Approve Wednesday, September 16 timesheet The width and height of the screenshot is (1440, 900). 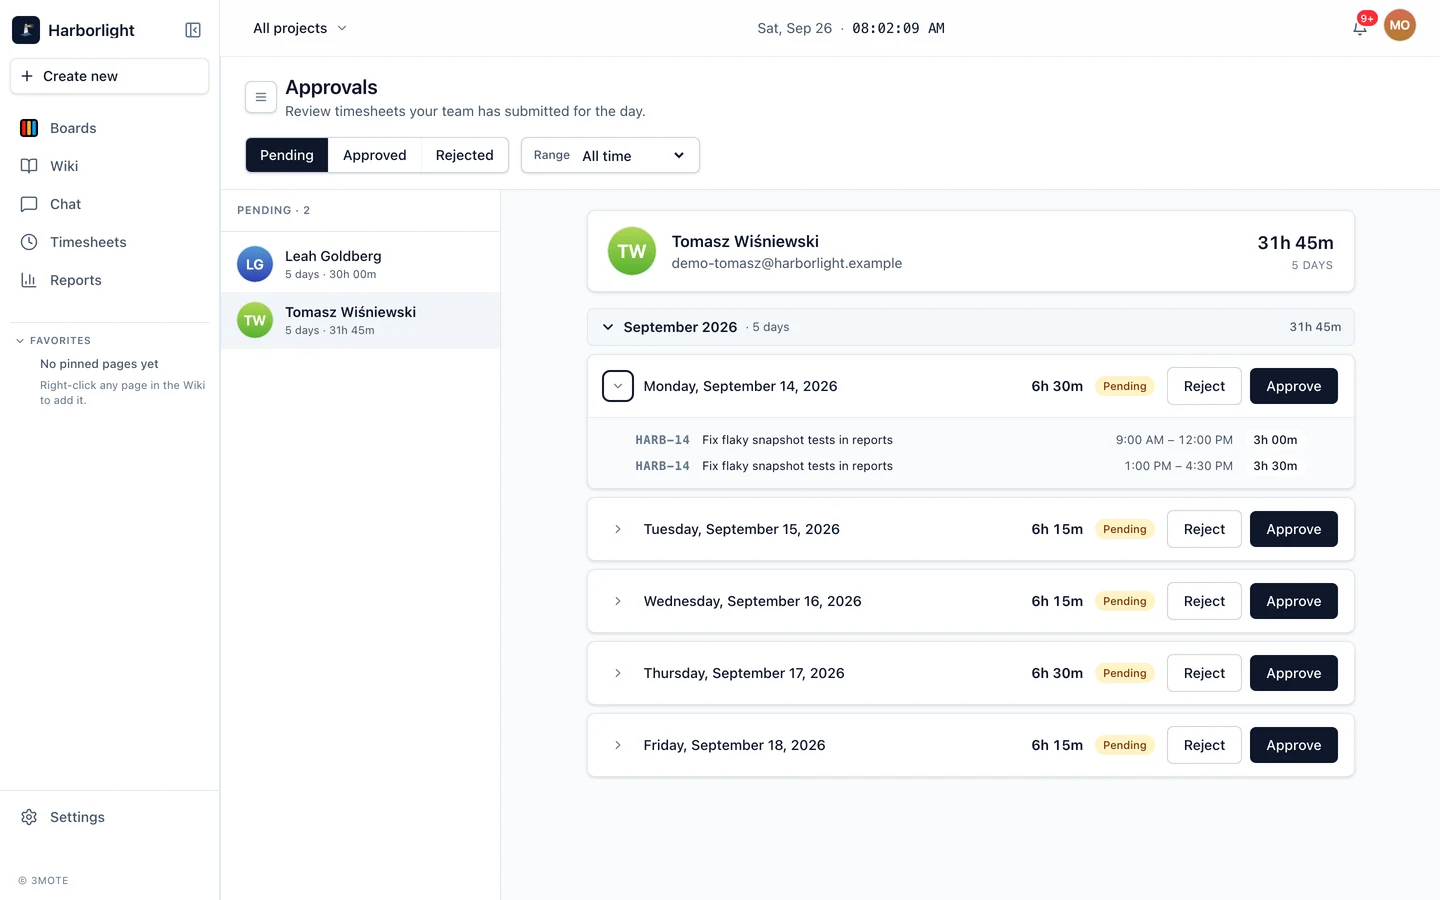click(x=1294, y=601)
